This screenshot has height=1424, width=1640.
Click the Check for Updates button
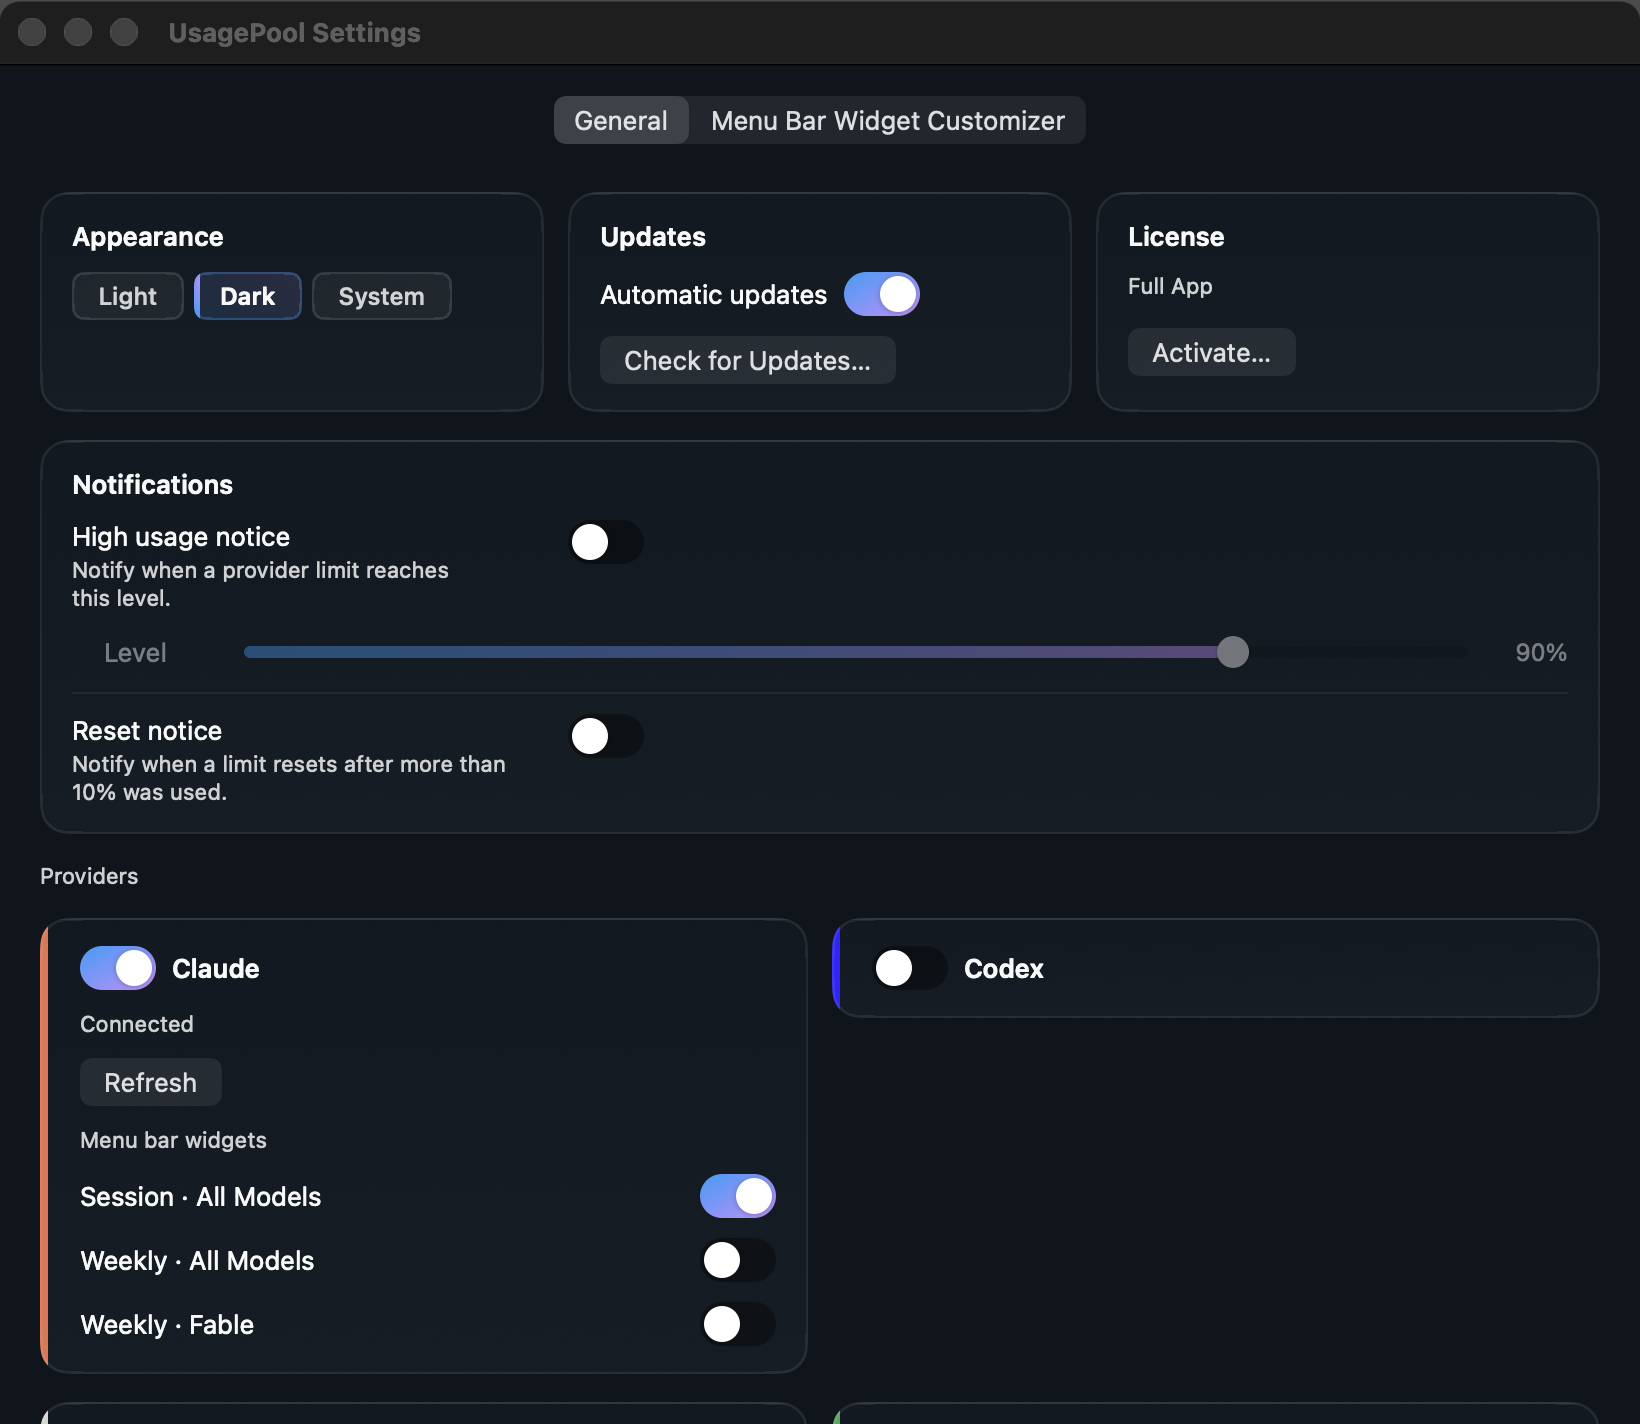point(747,360)
